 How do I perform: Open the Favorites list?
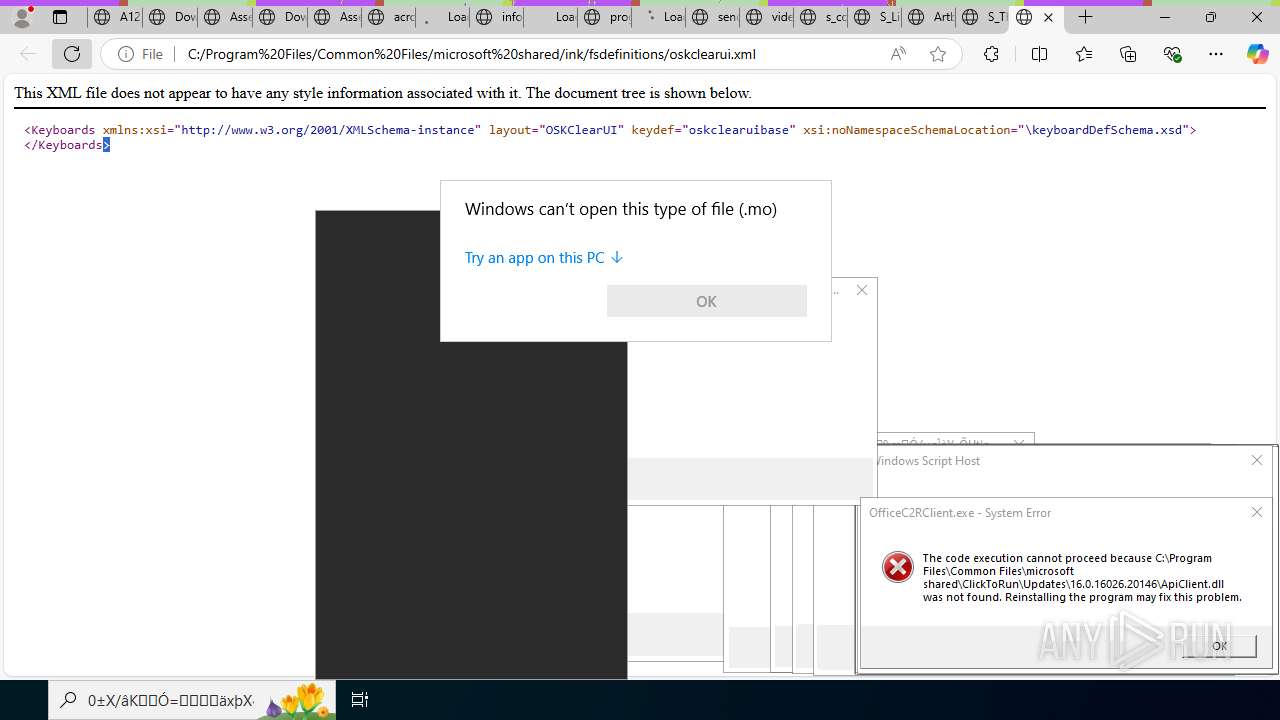(x=1084, y=54)
